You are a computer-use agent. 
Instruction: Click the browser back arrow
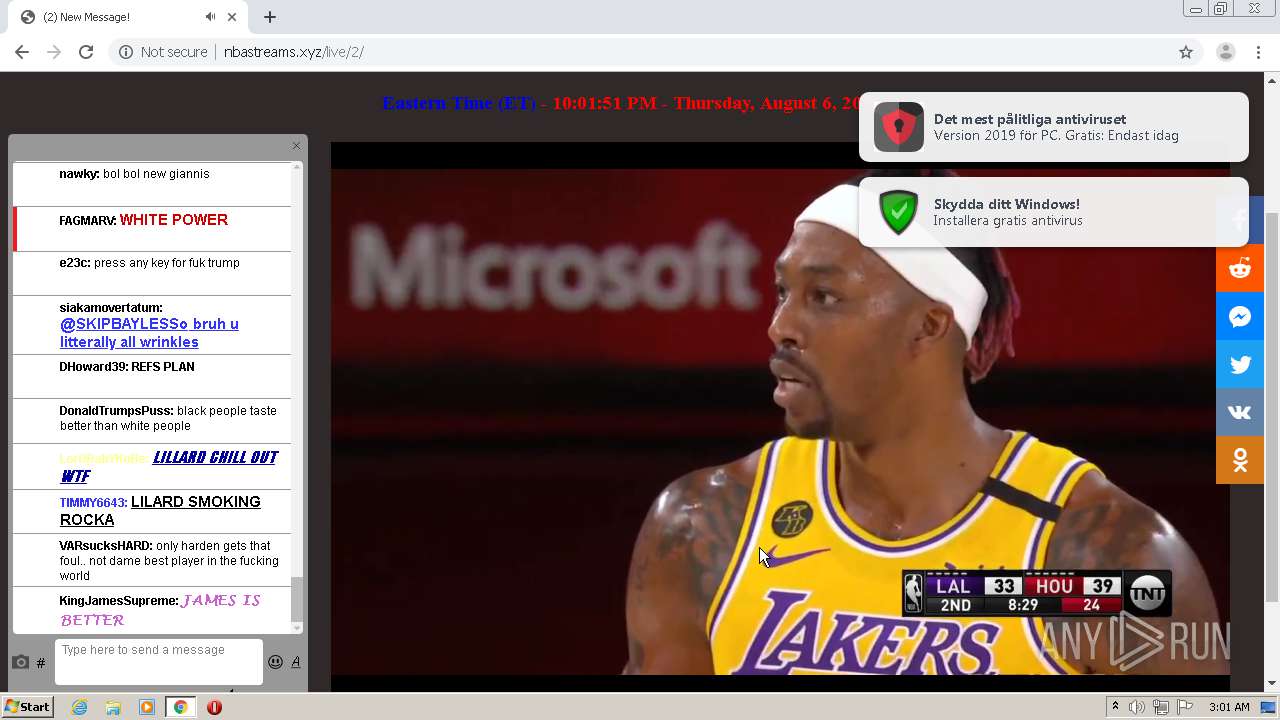pos(22,52)
